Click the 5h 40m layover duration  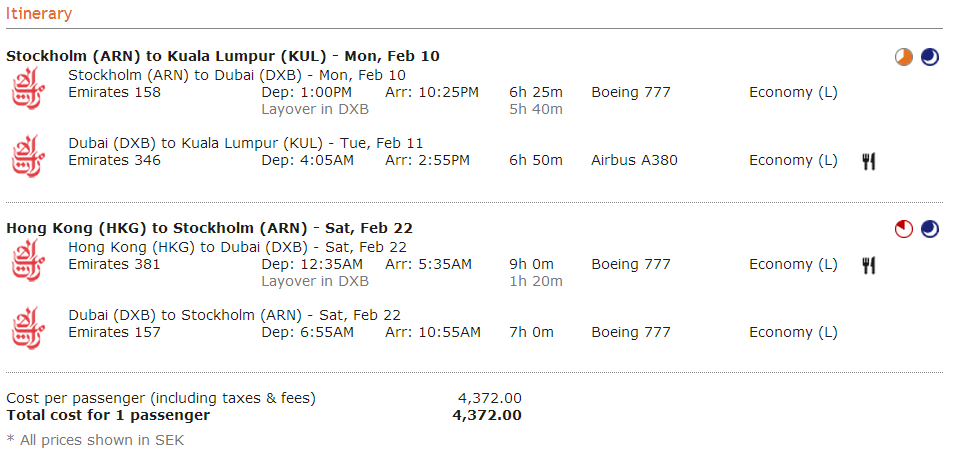(x=535, y=109)
